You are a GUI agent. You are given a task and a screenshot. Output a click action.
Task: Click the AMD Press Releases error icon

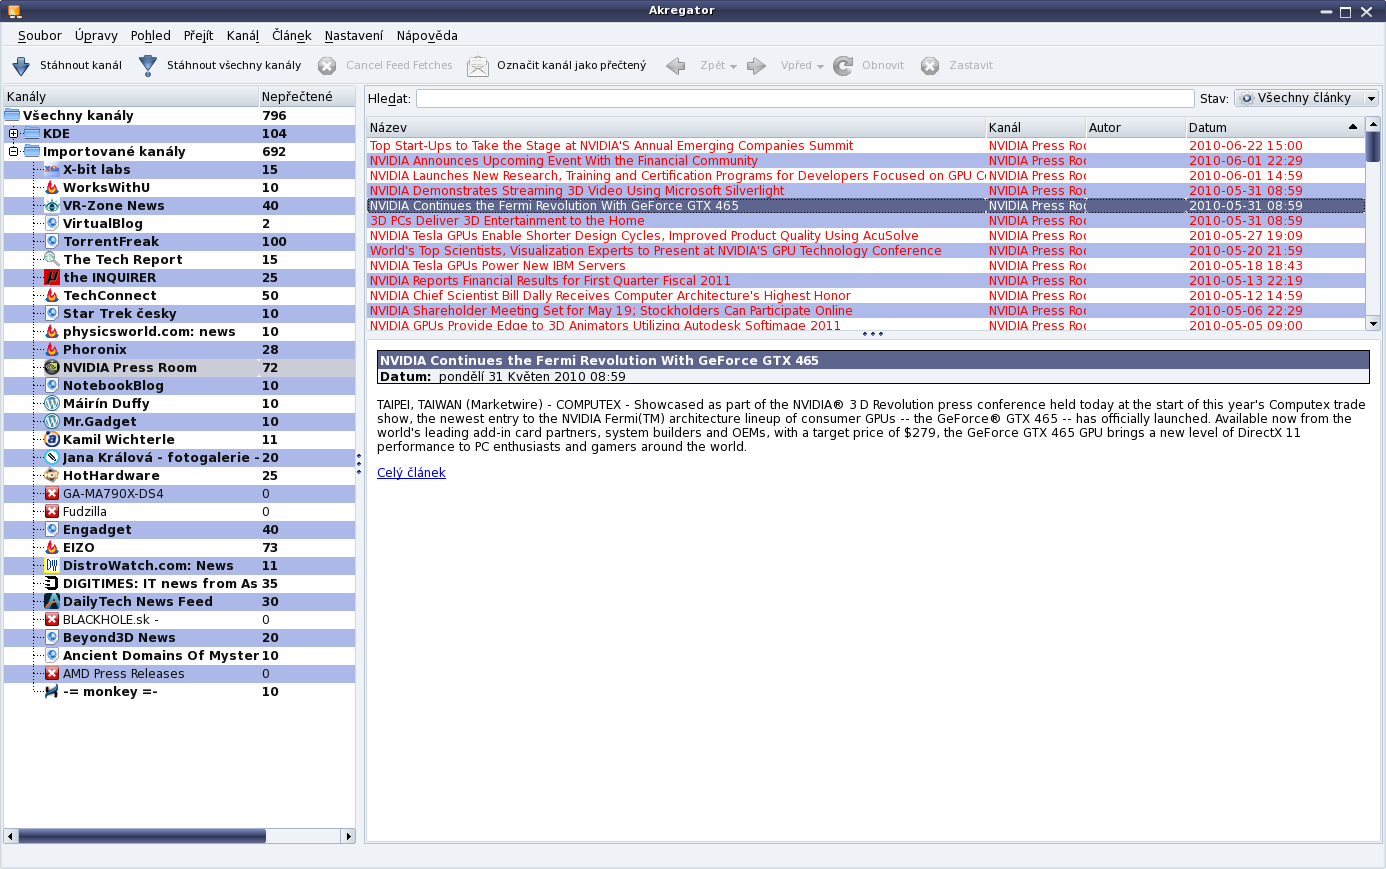click(52, 674)
